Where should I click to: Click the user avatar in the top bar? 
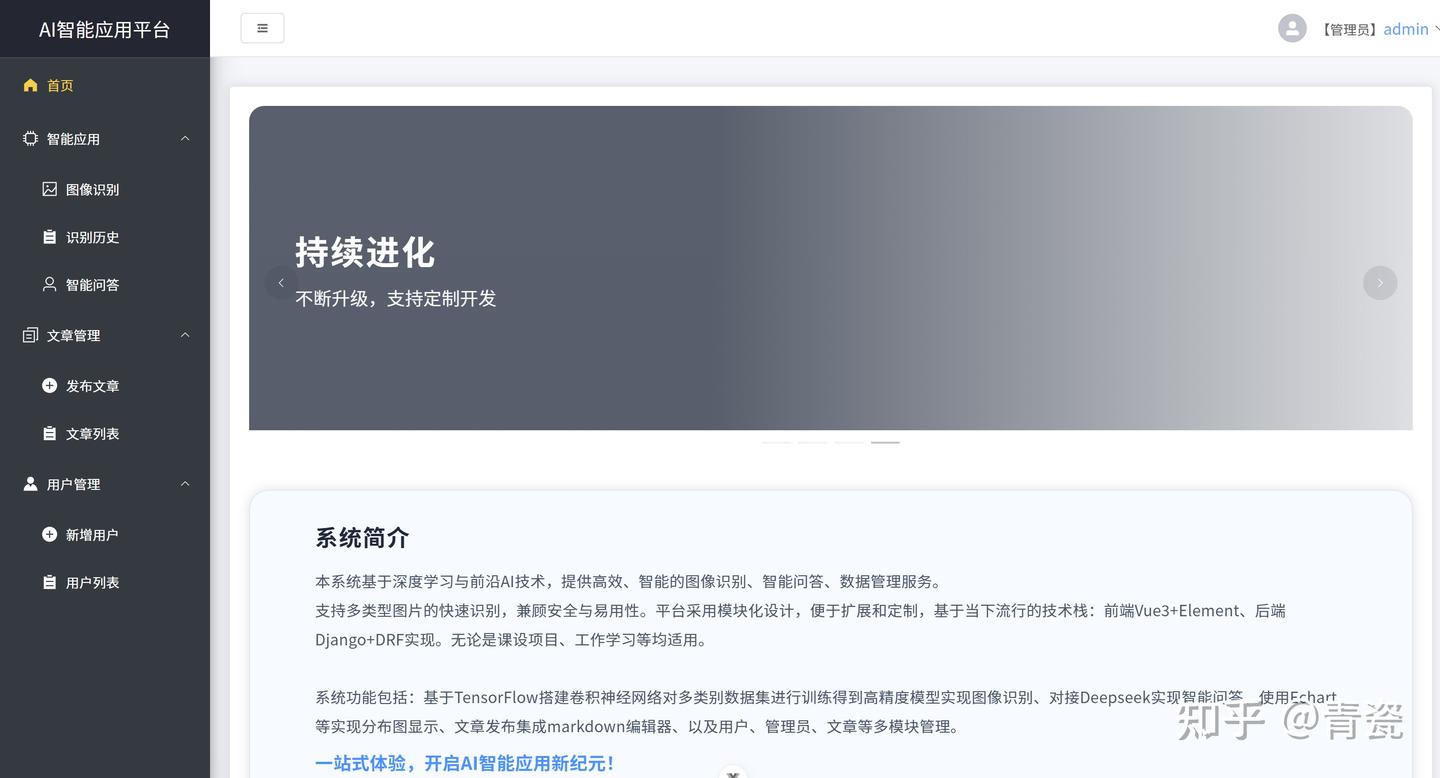(1292, 28)
